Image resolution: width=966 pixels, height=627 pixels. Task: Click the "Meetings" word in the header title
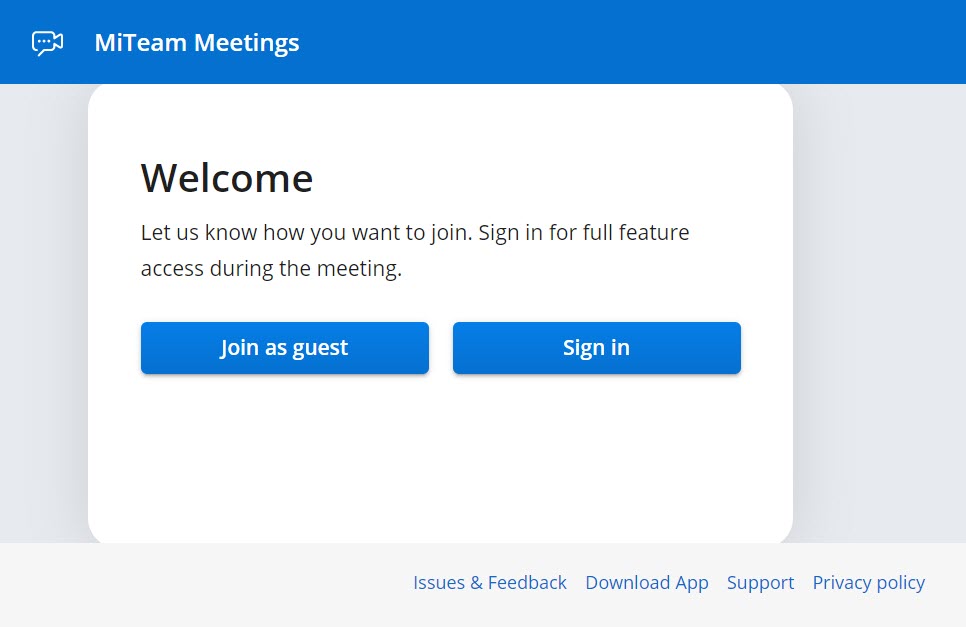246,43
